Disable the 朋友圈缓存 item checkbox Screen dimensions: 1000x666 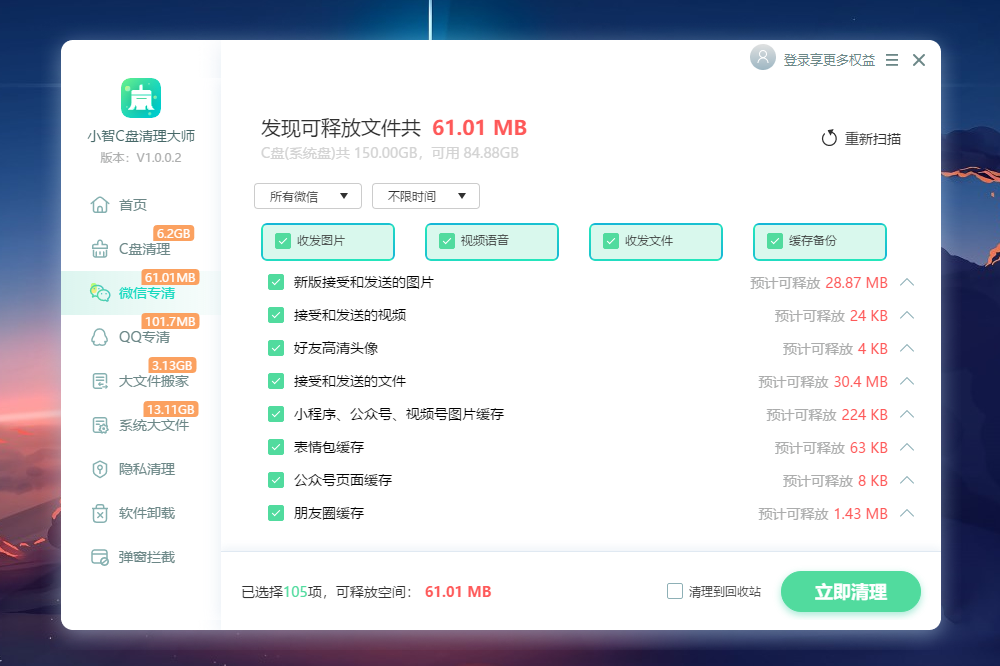pyautogui.click(x=275, y=513)
